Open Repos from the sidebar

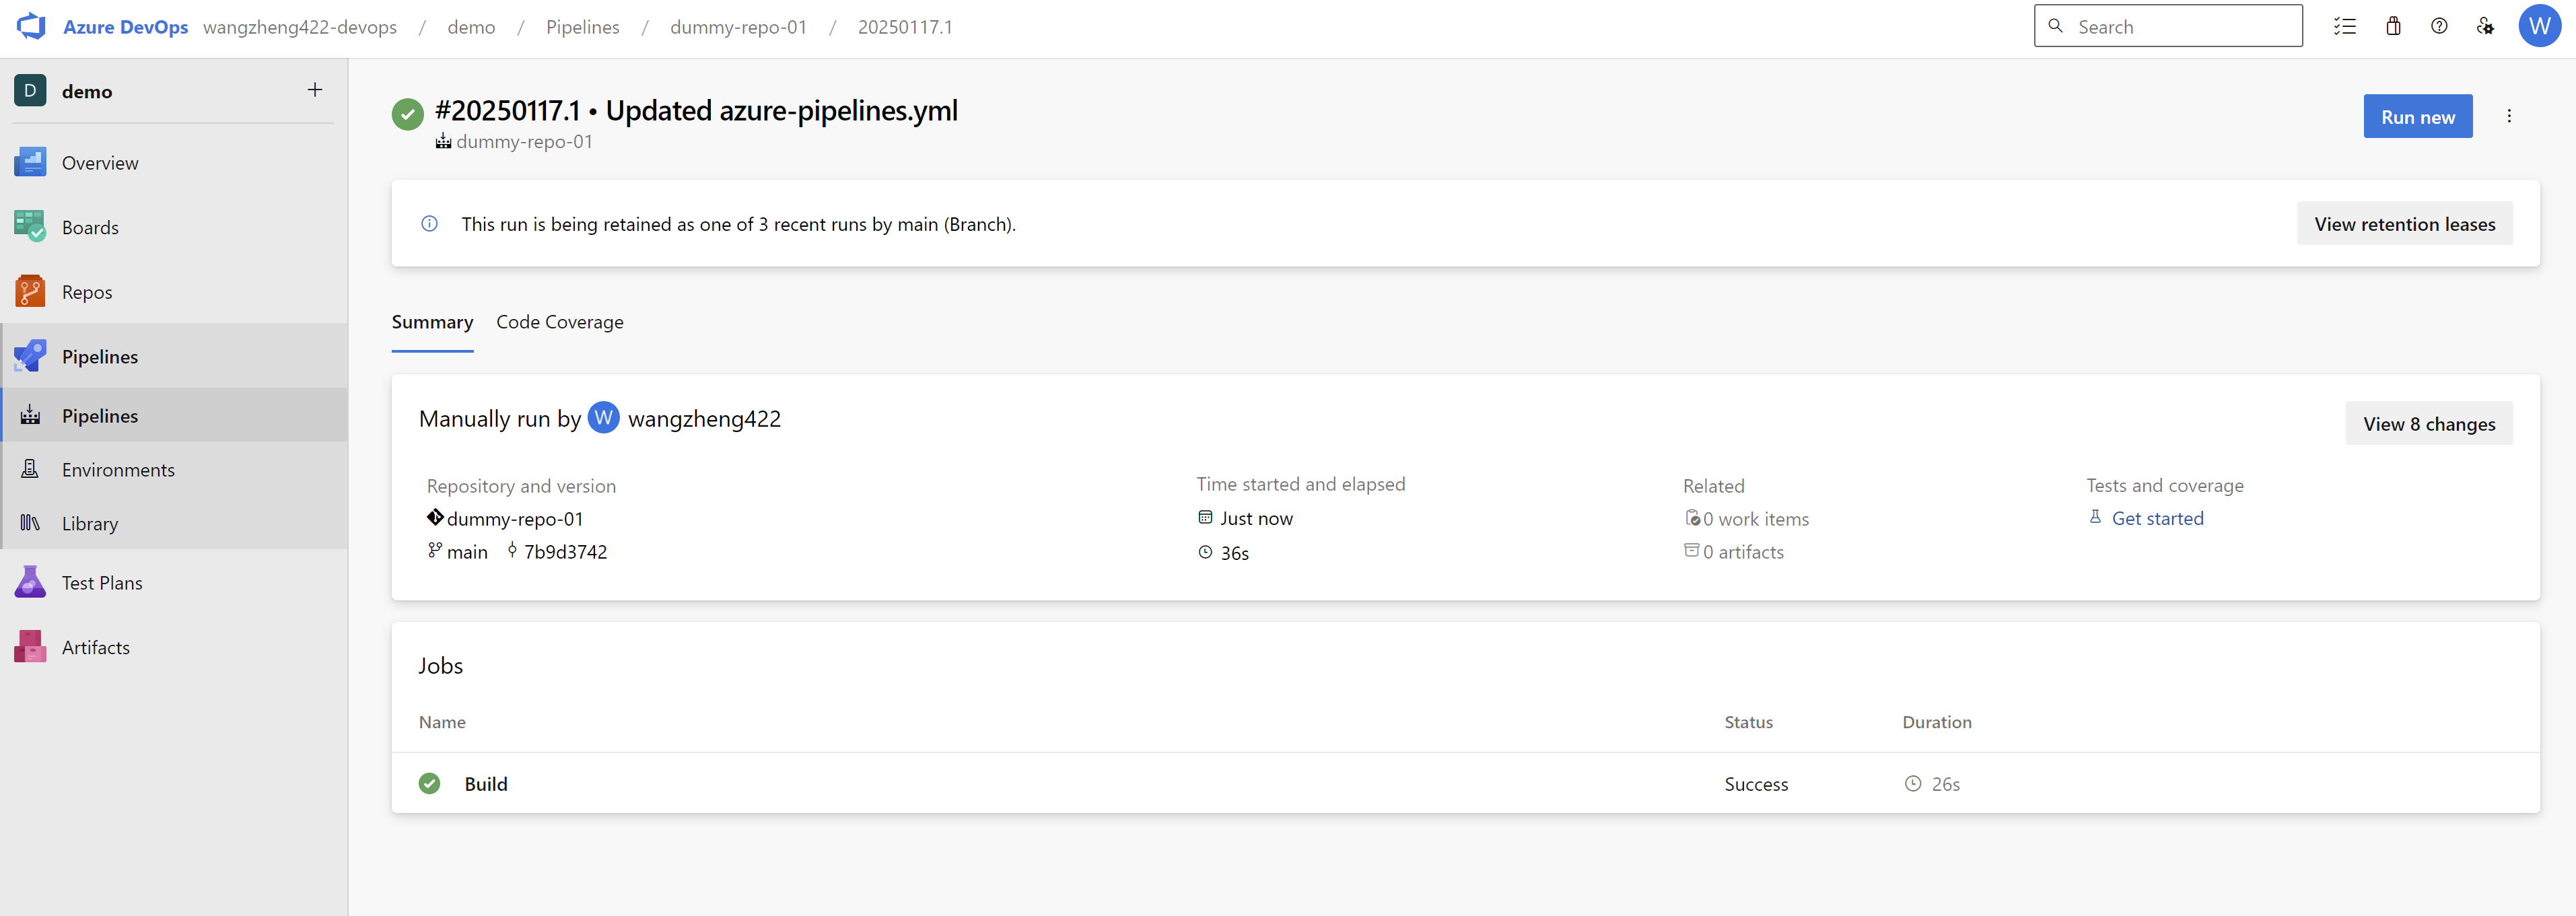pos(87,292)
